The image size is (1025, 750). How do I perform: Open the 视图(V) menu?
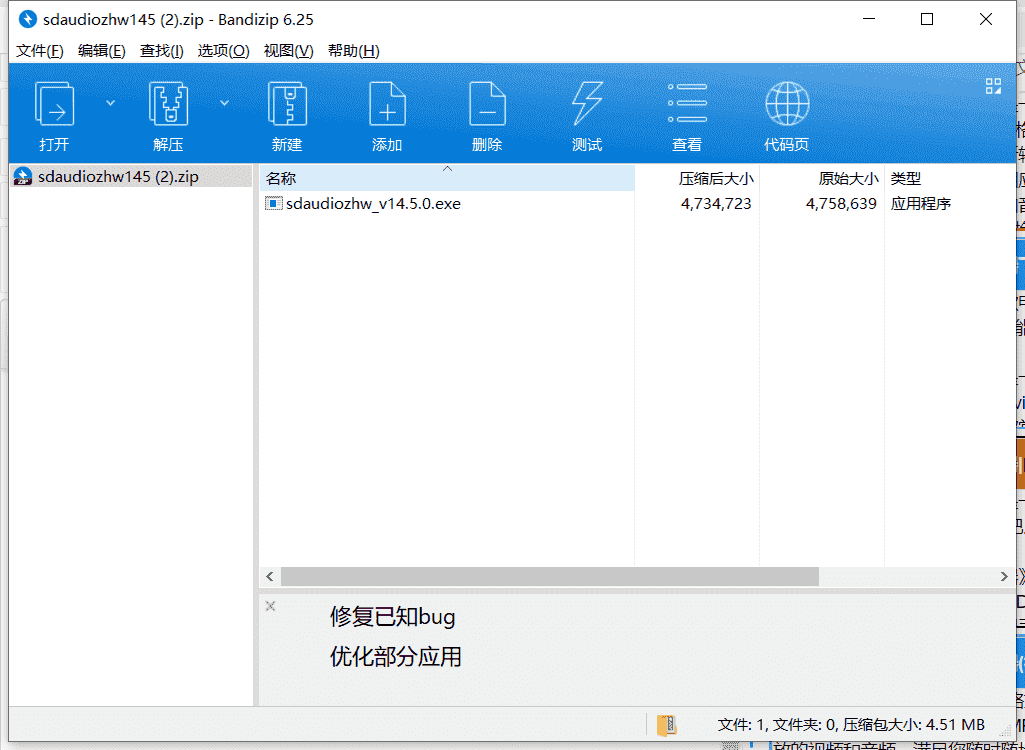pyautogui.click(x=288, y=51)
